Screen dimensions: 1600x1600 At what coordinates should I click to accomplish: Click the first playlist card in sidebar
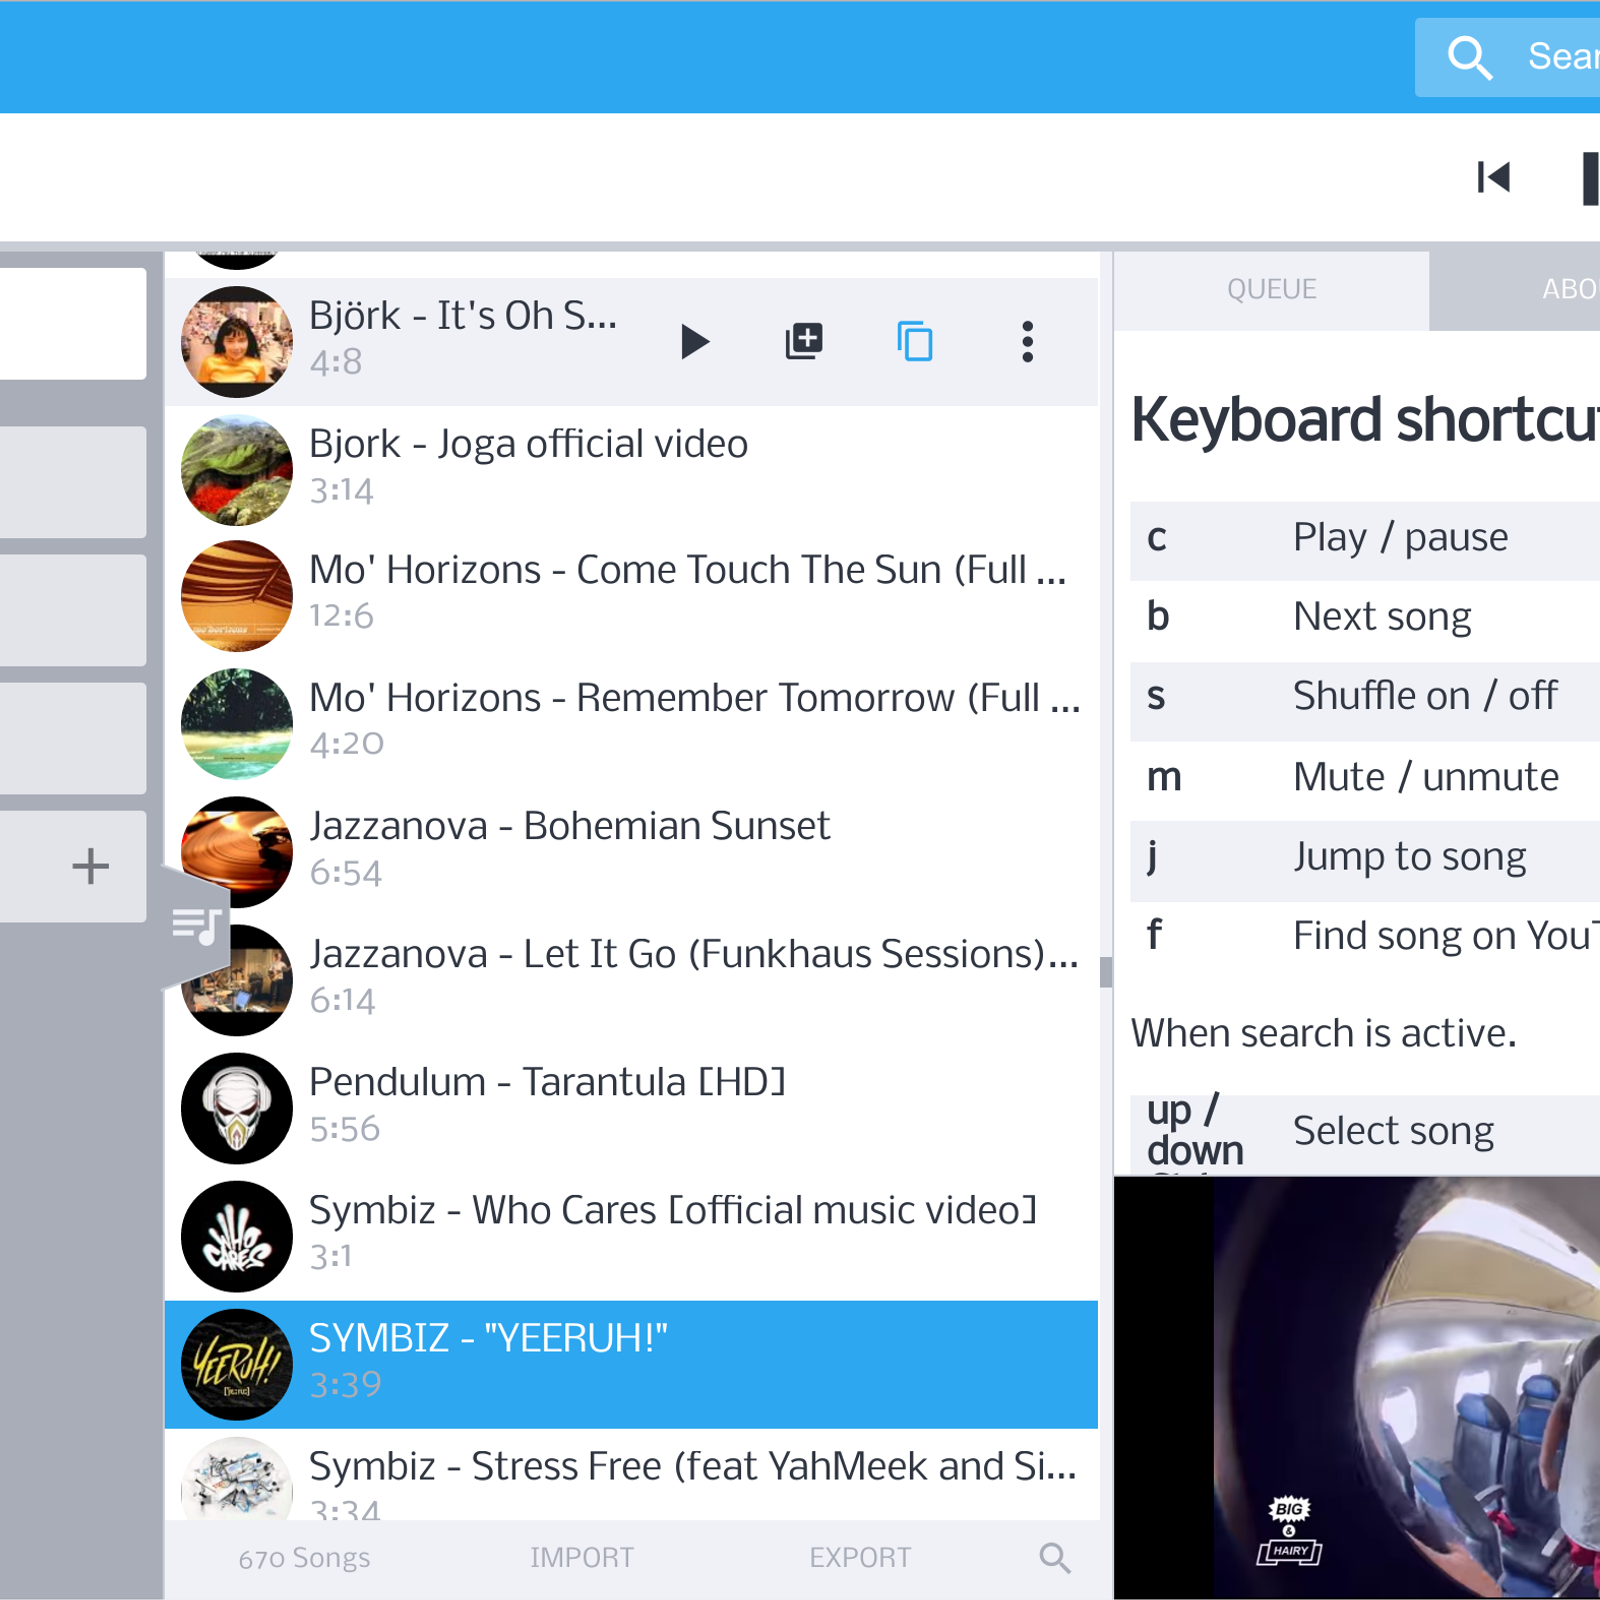pyautogui.click(x=73, y=323)
